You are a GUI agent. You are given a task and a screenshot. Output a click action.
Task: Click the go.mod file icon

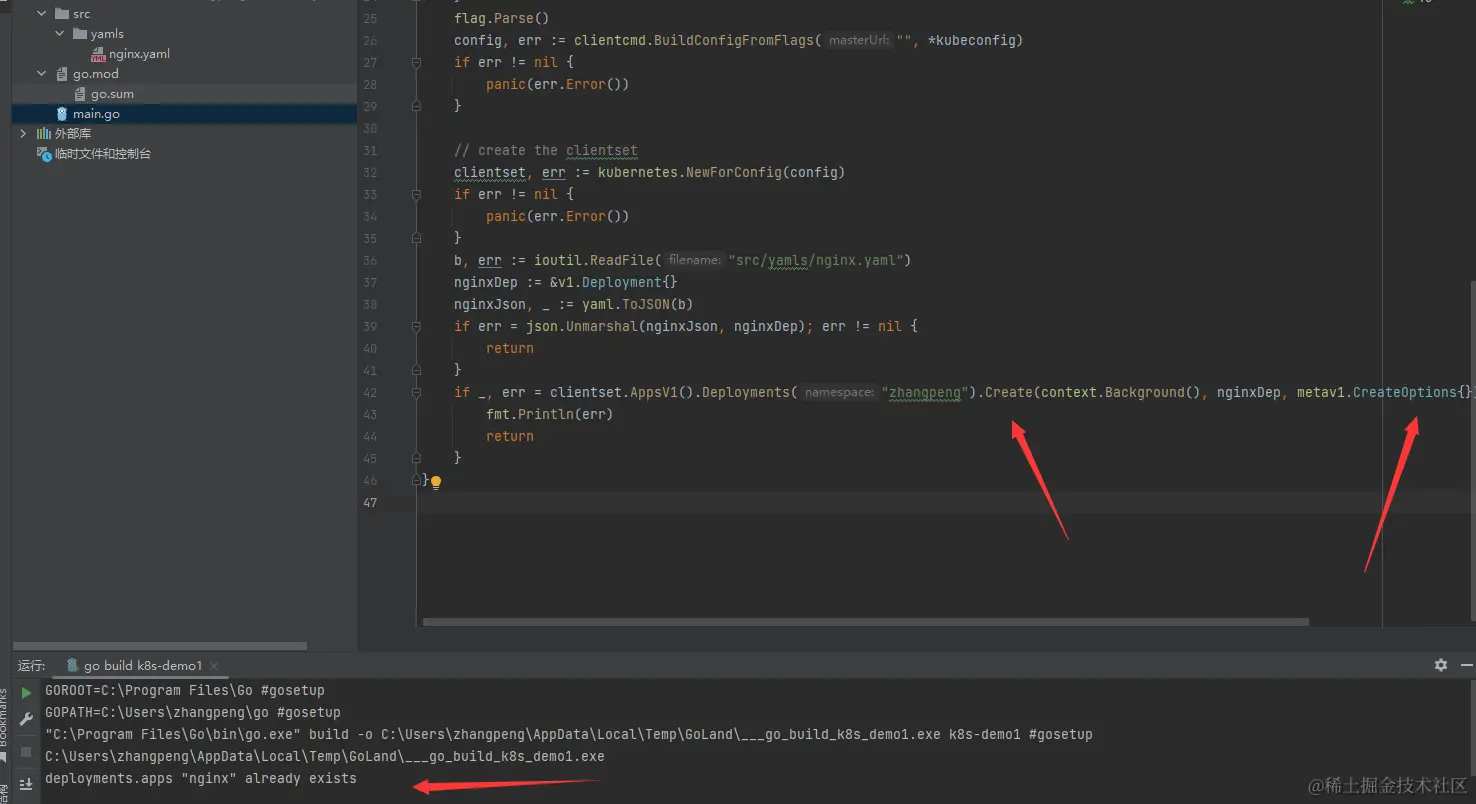(x=62, y=74)
